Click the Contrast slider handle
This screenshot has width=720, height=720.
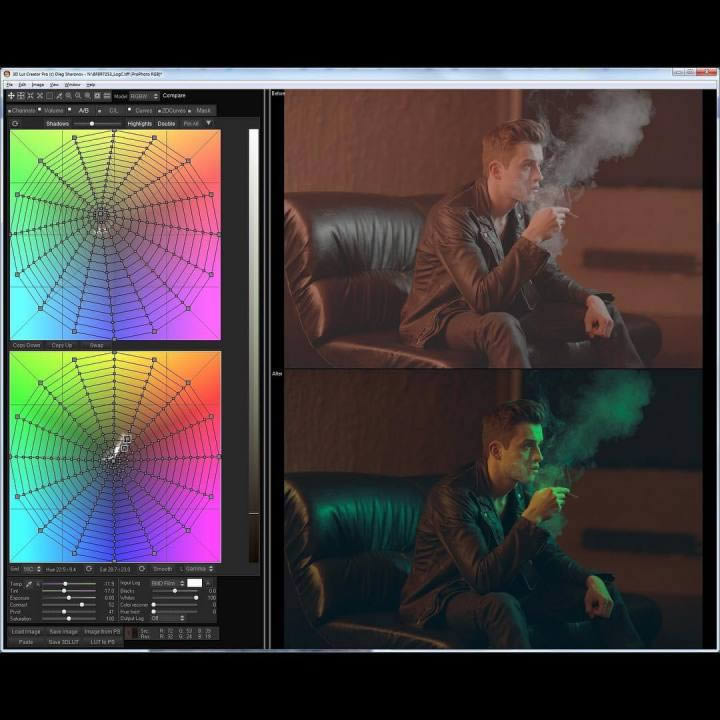[x=82, y=605]
